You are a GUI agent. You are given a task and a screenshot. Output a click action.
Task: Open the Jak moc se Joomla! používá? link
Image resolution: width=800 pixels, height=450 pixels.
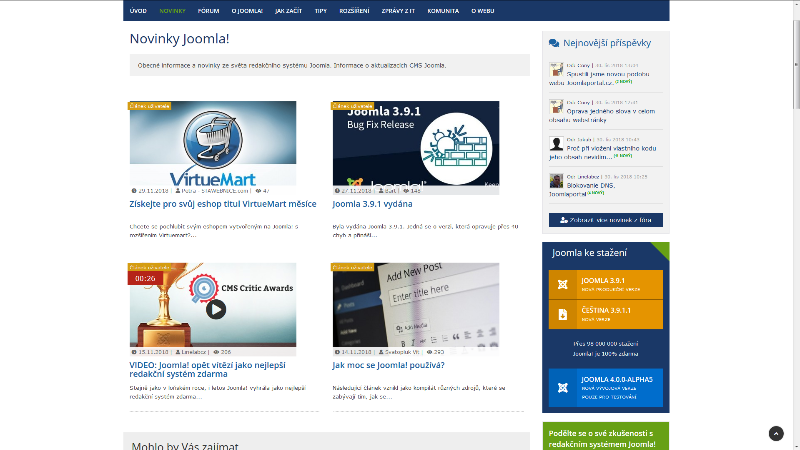tap(388, 365)
